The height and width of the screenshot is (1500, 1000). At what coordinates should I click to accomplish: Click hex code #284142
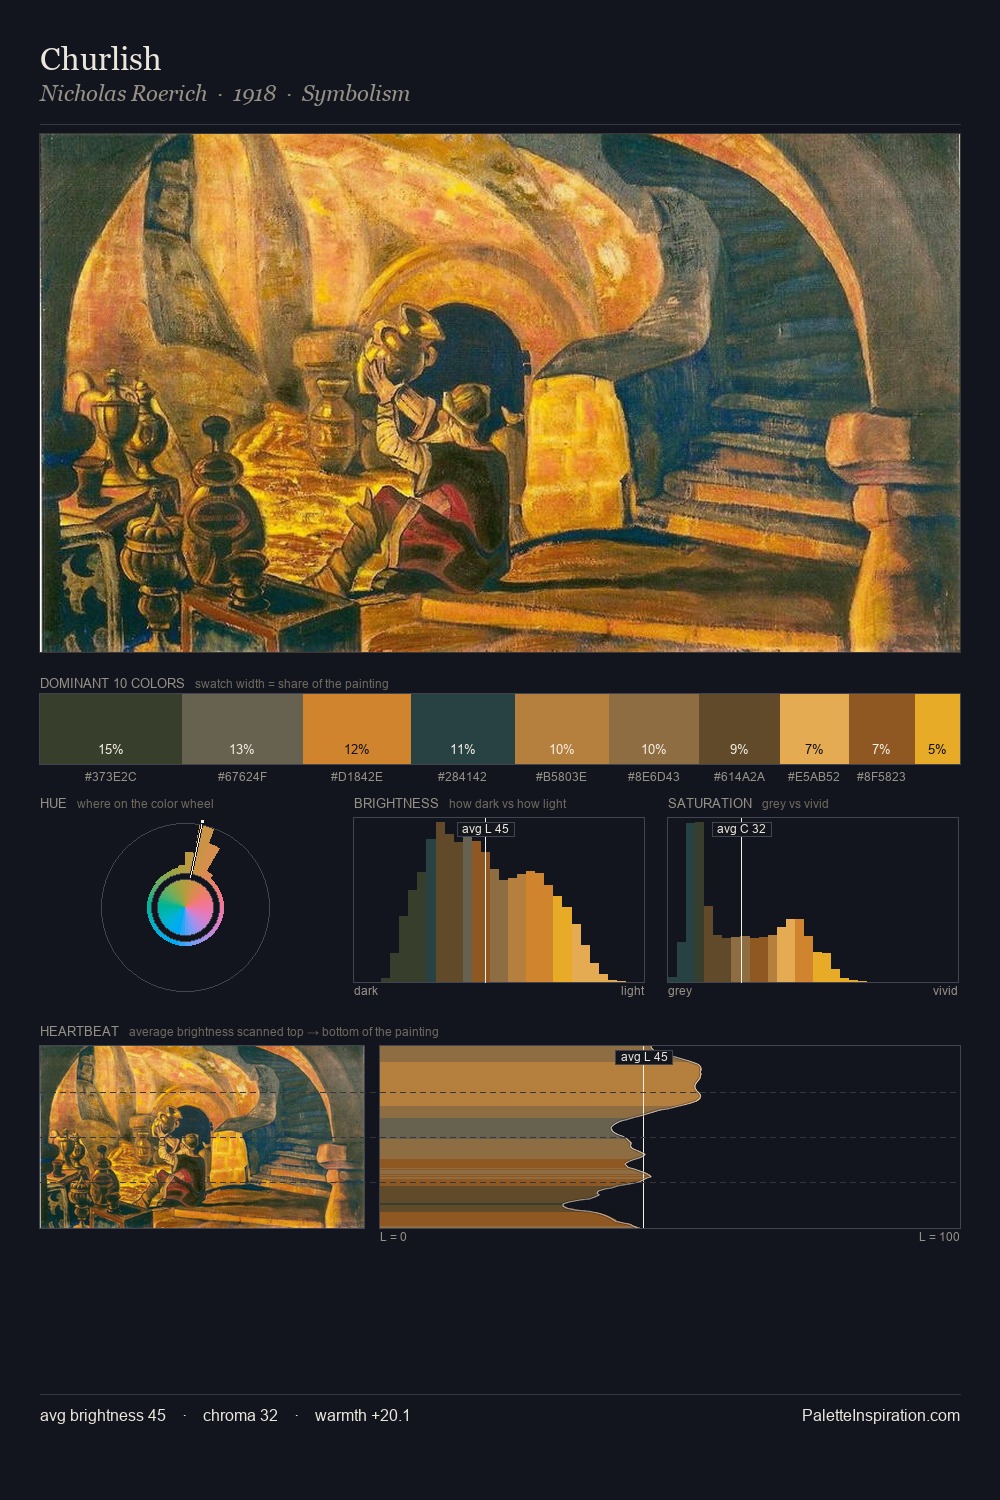click(x=463, y=777)
